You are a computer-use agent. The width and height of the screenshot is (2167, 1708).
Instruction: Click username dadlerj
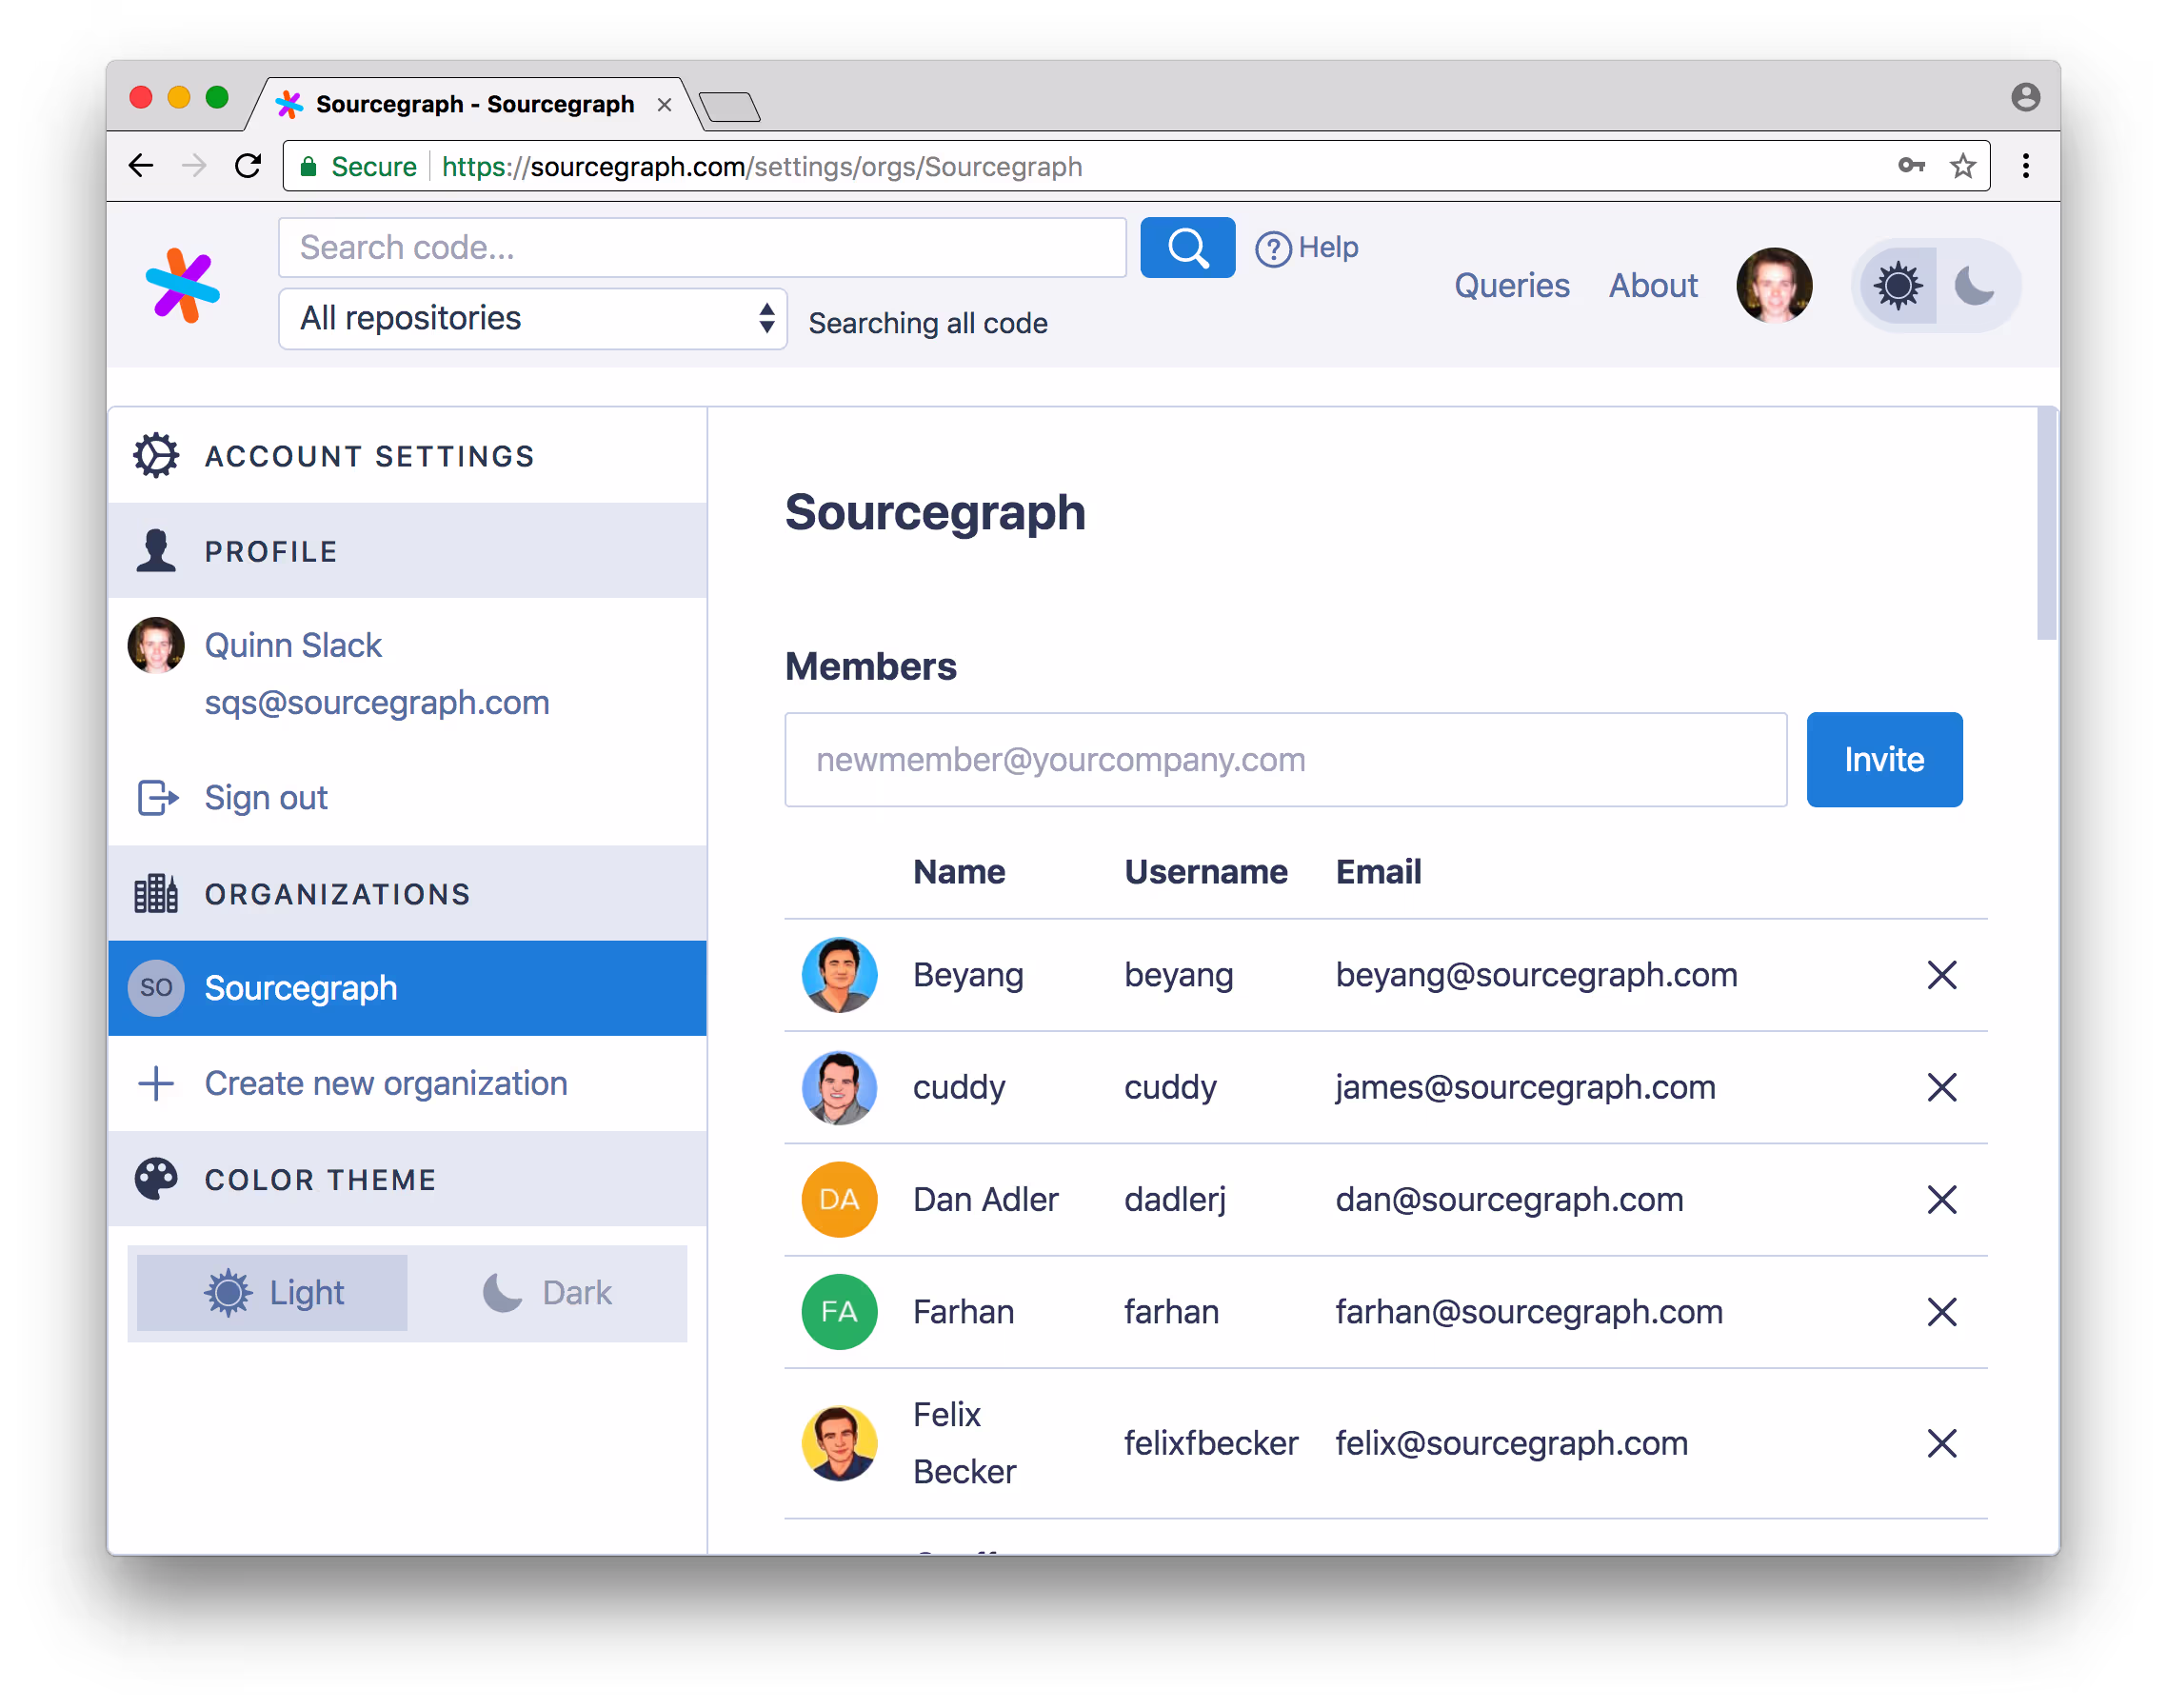pyautogui.click(x=1175, y=1199)
